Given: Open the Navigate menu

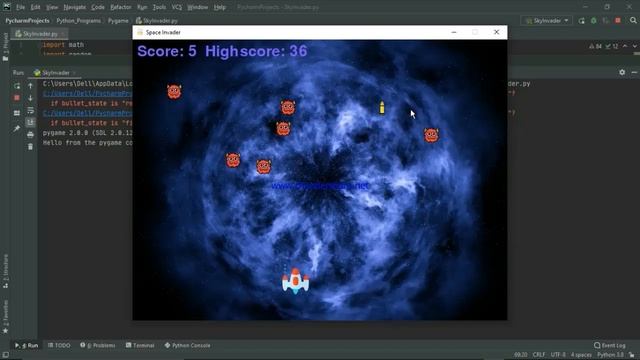Looking at the screenshot, I should [75, 7].
